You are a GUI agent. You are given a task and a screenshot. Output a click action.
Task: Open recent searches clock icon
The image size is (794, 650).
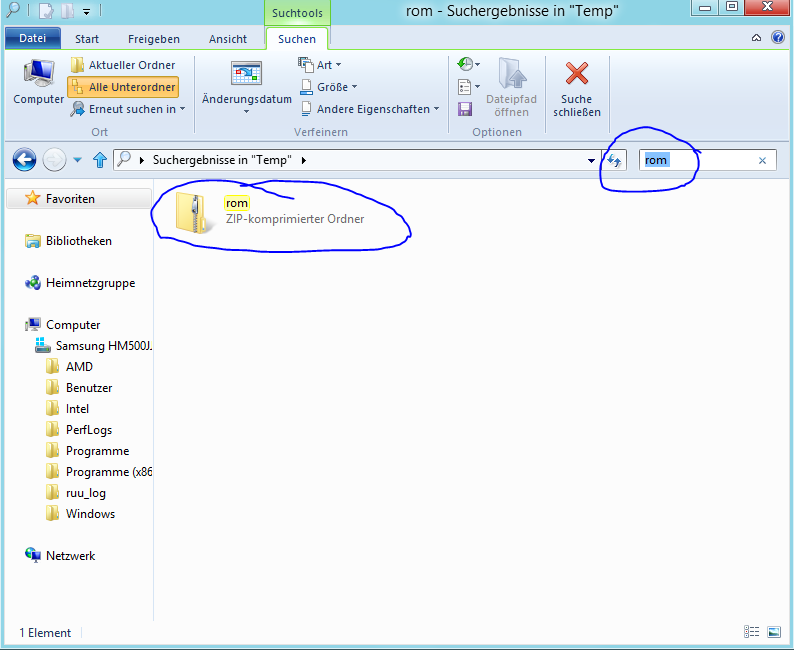pos(468,64)
